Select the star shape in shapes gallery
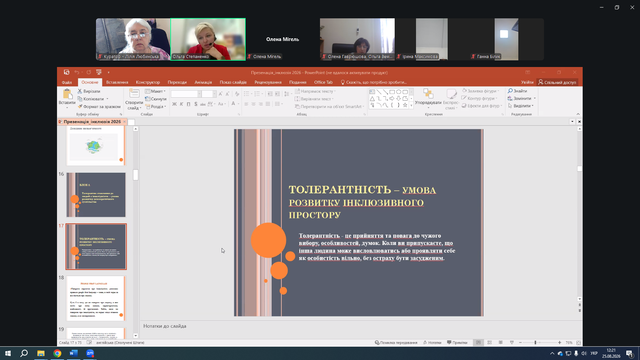This screenshot has height=360, width=640. tap(405, 105)
